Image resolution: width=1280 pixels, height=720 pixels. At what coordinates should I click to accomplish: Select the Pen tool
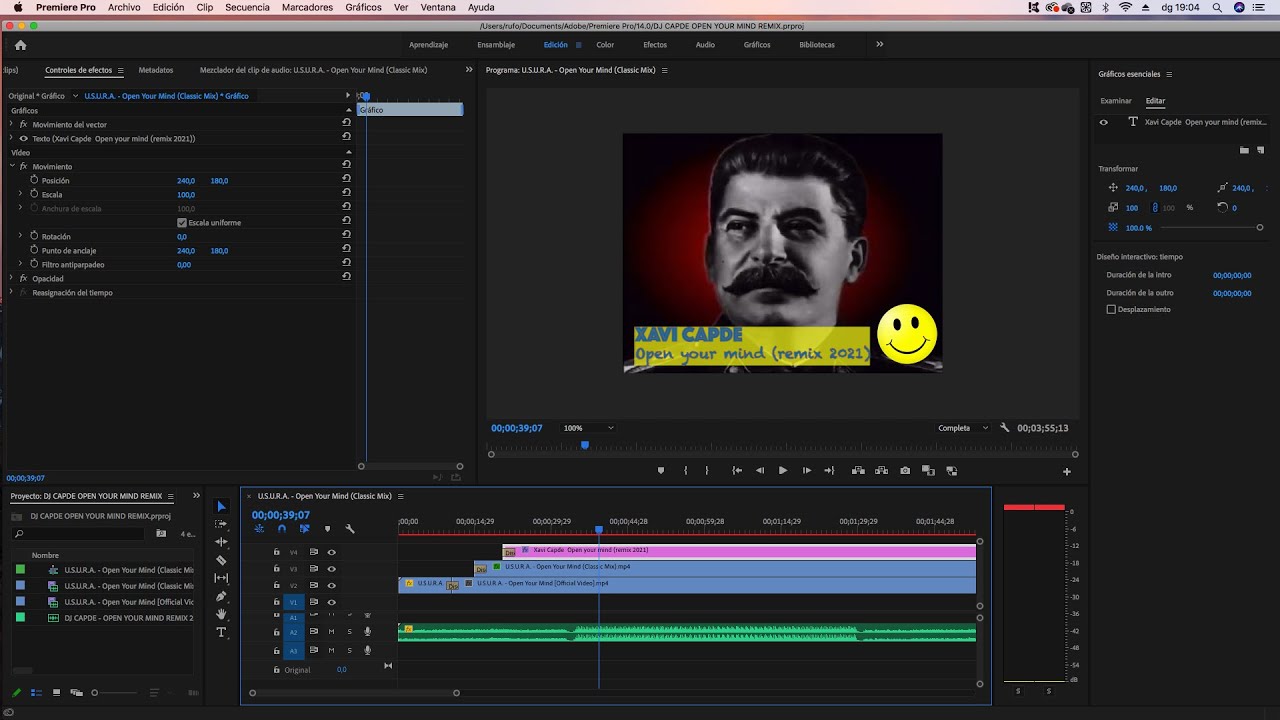221,596
